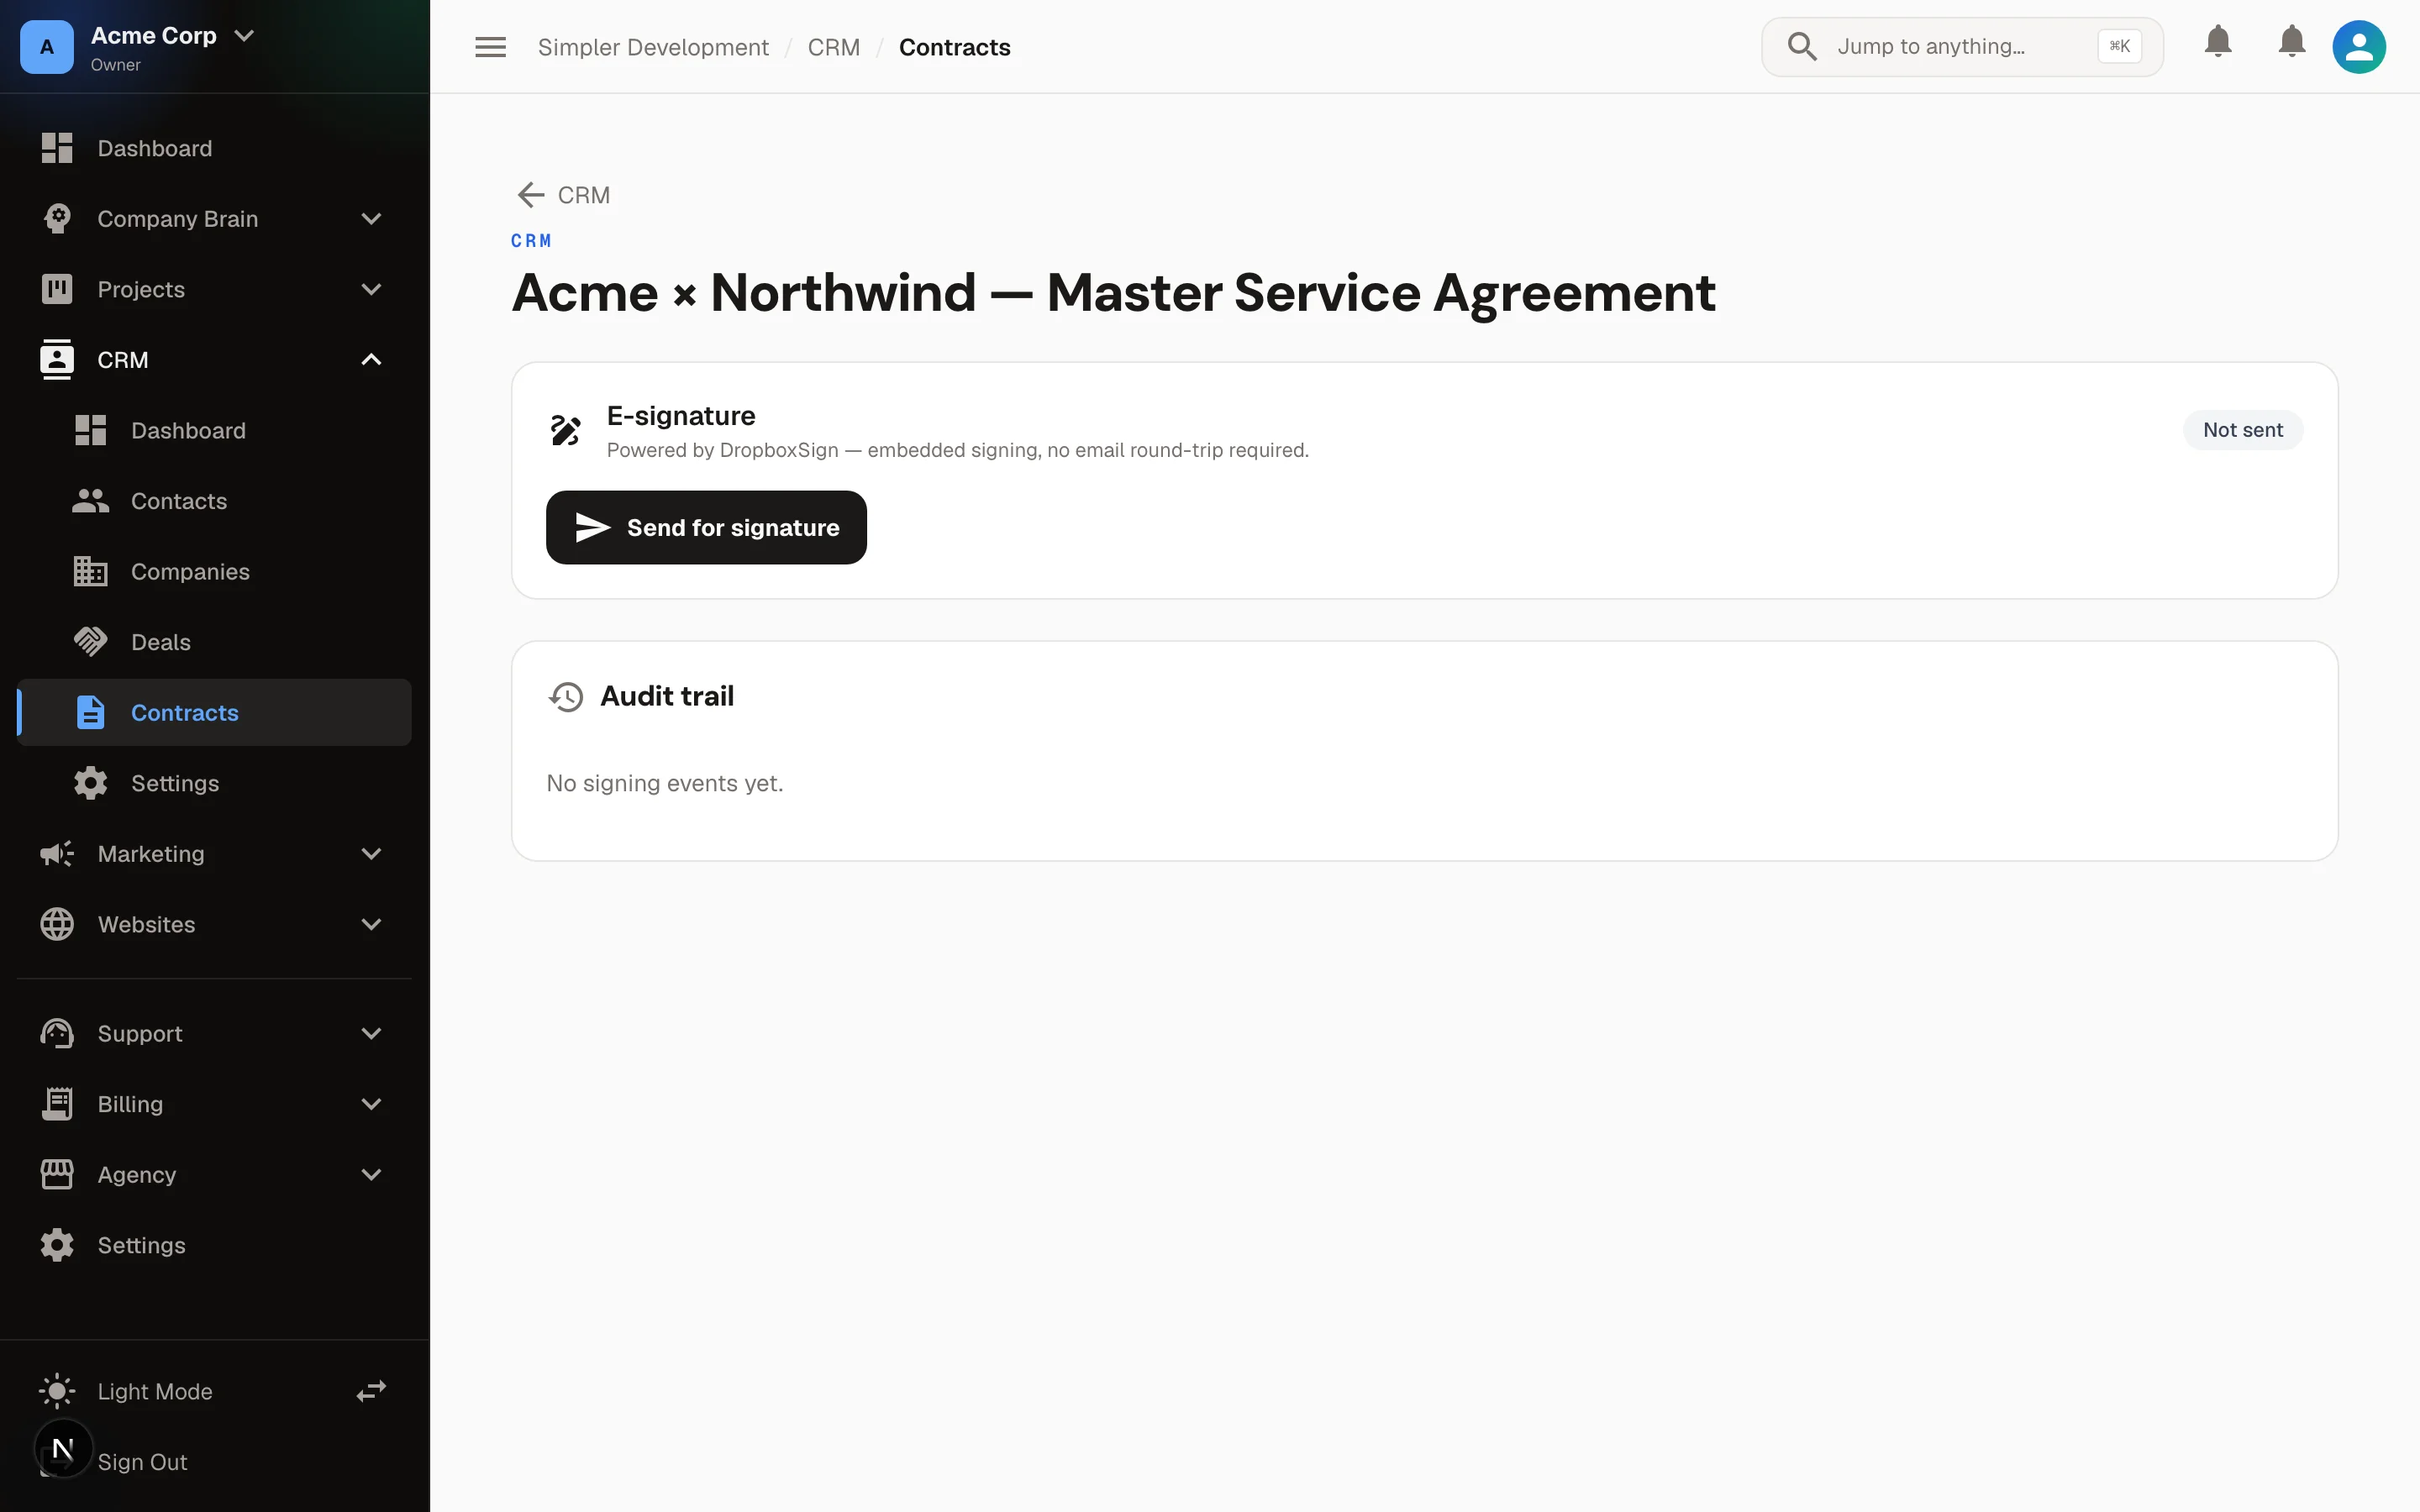Open CRM Settings submenu item
This screenshot has height=1512, width=2420.
[214, 783]
